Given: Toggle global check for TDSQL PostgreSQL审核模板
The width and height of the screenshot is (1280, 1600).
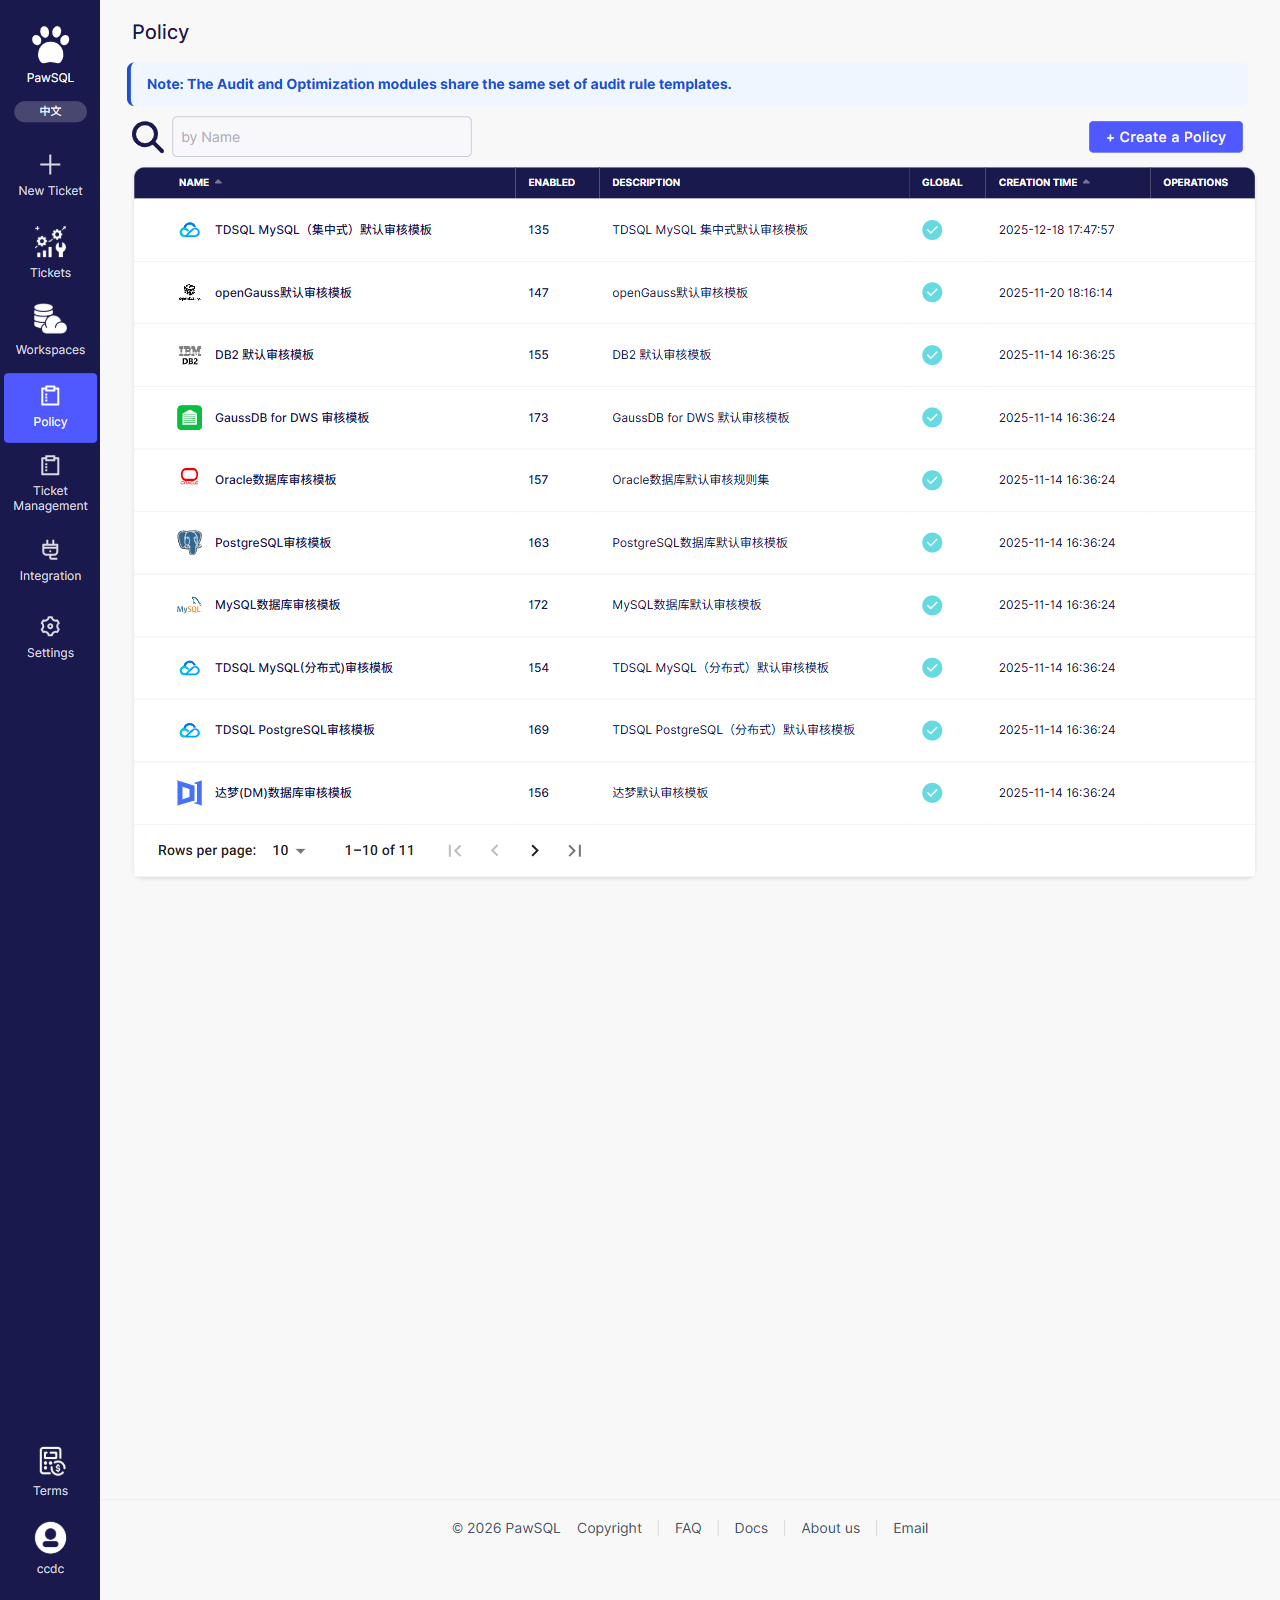Looking at the screenshot, I should 932,730.
